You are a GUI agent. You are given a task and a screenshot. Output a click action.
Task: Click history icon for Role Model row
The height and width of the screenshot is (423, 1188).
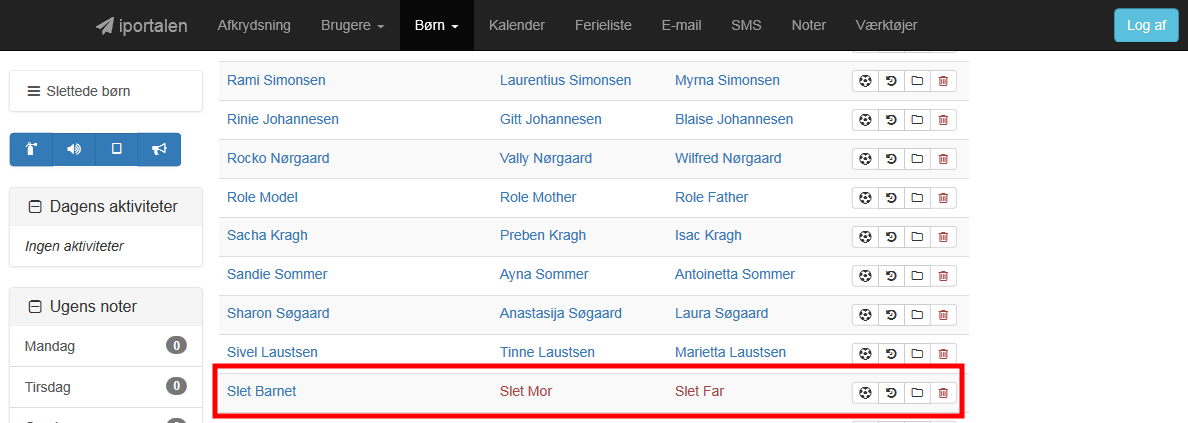(x=891, y=198)
